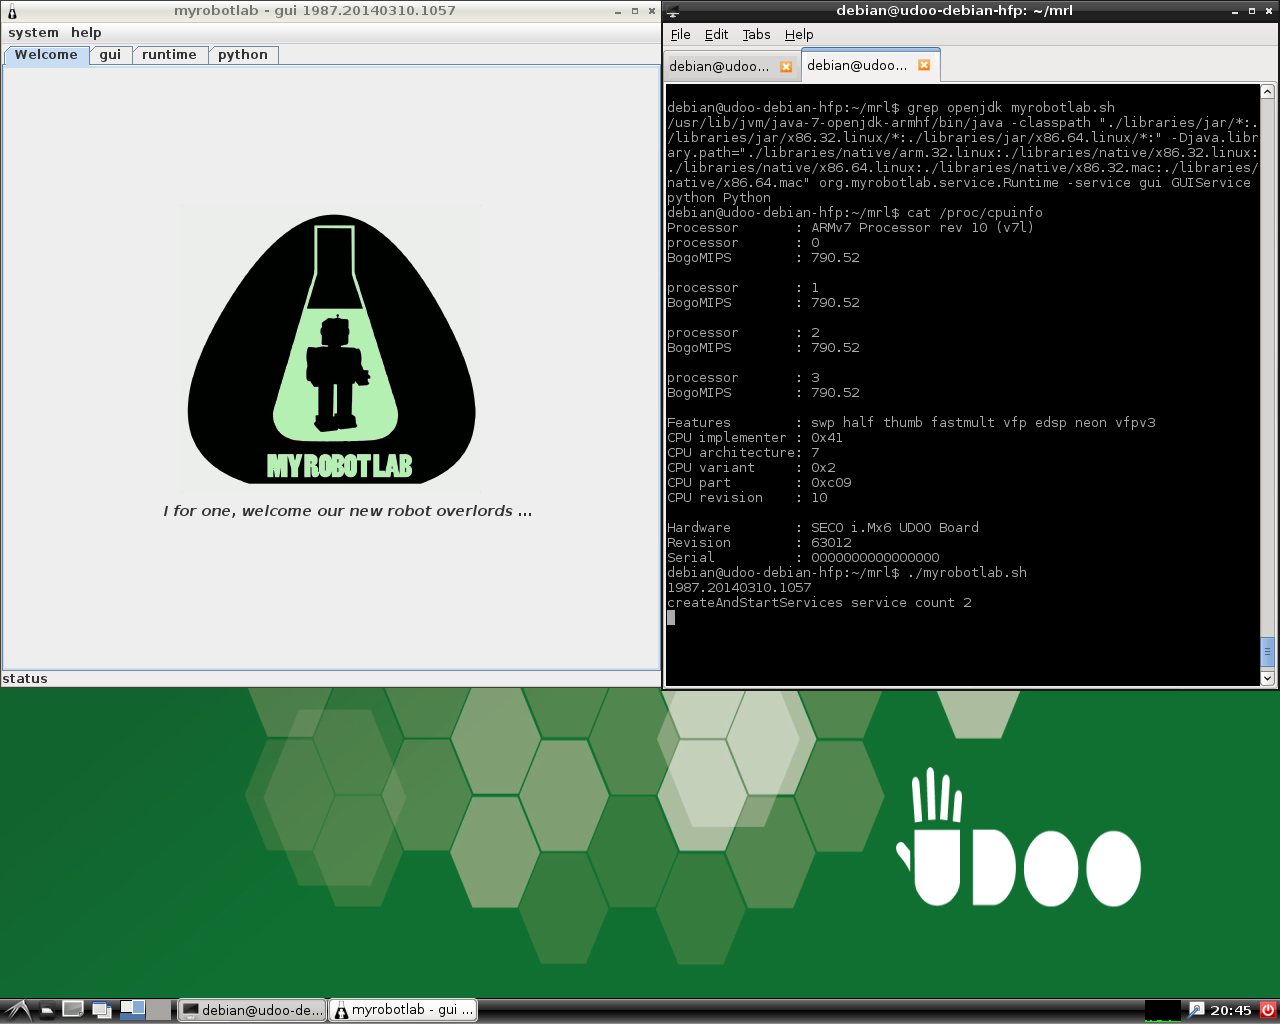Close the active second terminal tab
Image resolution: width=1280 pixels, height=1024 pixels.
click(x=924, y=65)
